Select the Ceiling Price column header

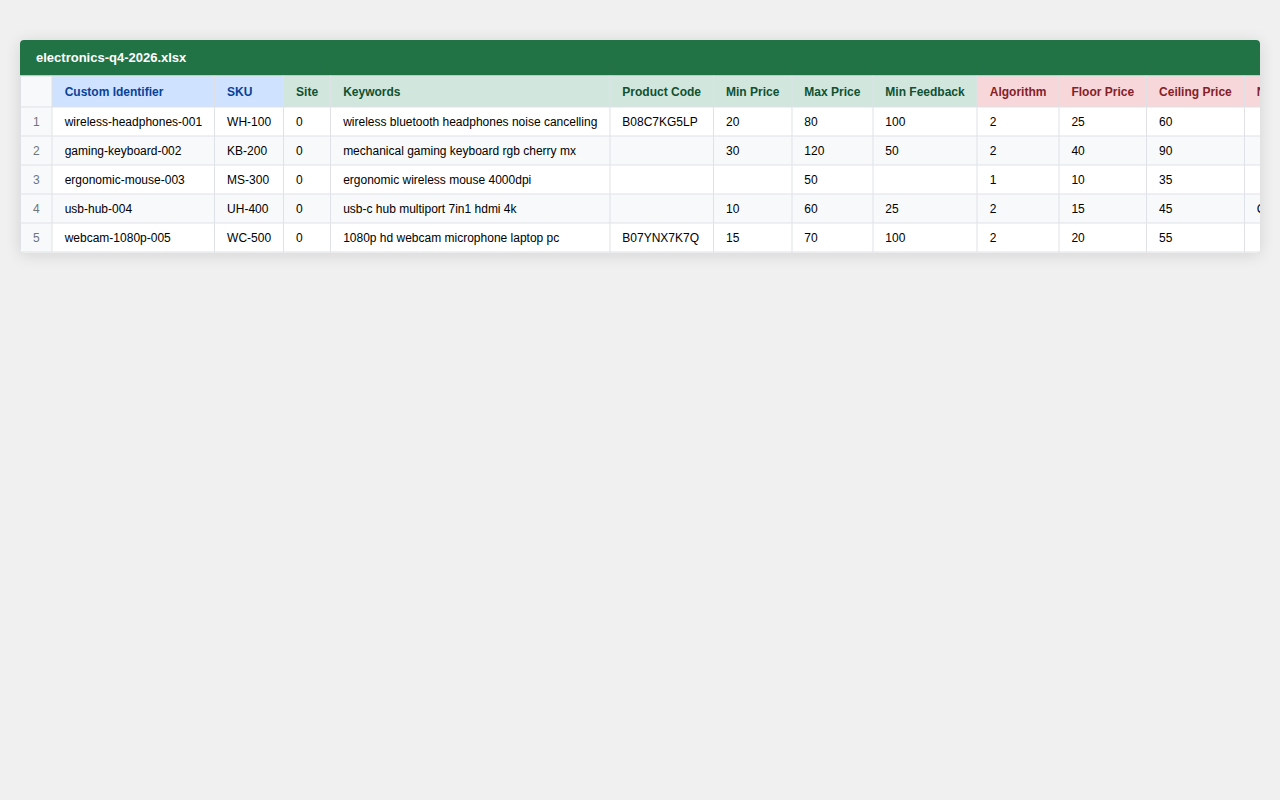tap(1195, 92)
